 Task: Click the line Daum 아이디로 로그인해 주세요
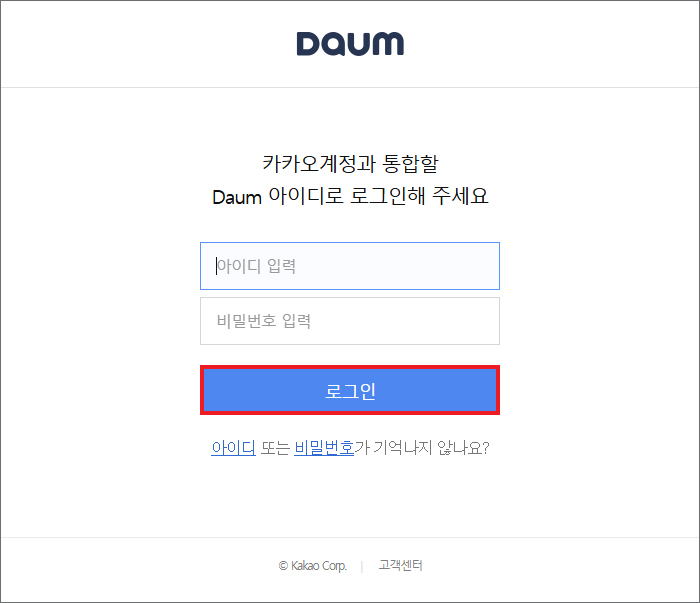tap(350, 196)
